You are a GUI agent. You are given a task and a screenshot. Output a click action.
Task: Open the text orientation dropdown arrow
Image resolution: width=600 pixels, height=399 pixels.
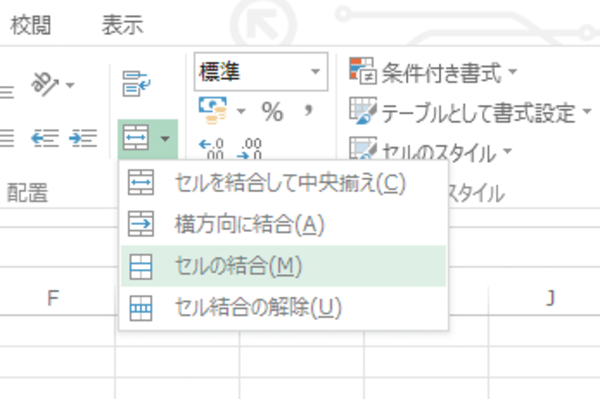click(70, 85)
